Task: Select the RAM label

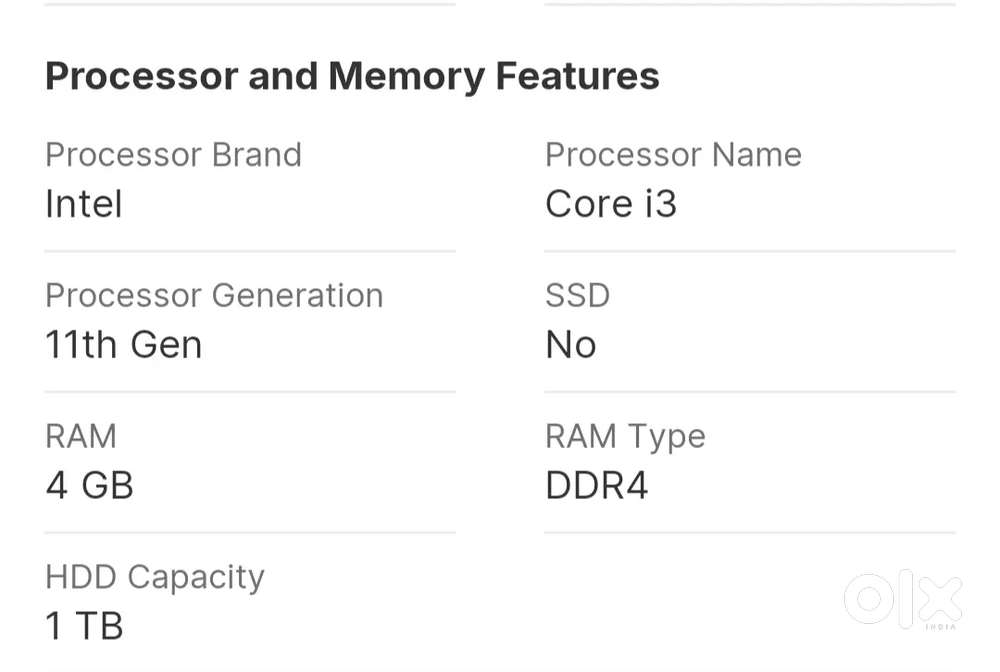Action: click(x=81, y=436)
